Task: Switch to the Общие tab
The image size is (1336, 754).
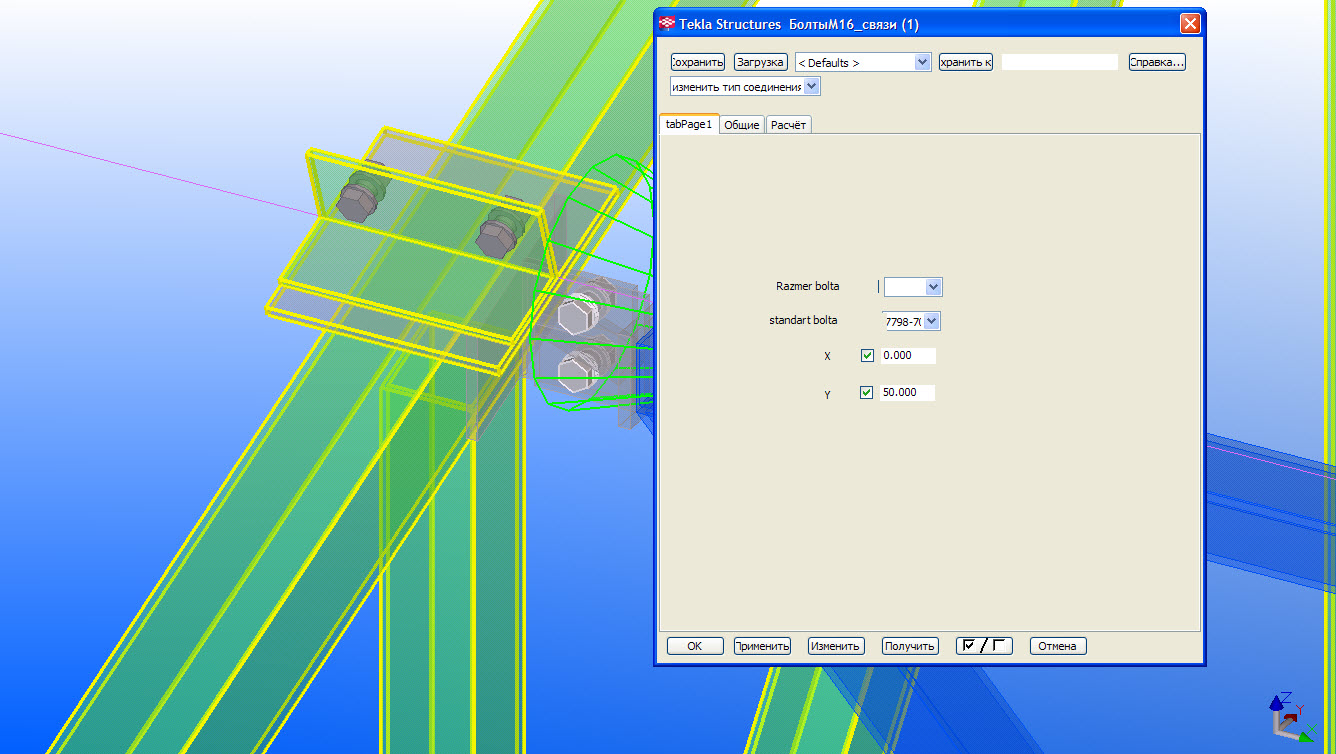Action: coord(741,125)
